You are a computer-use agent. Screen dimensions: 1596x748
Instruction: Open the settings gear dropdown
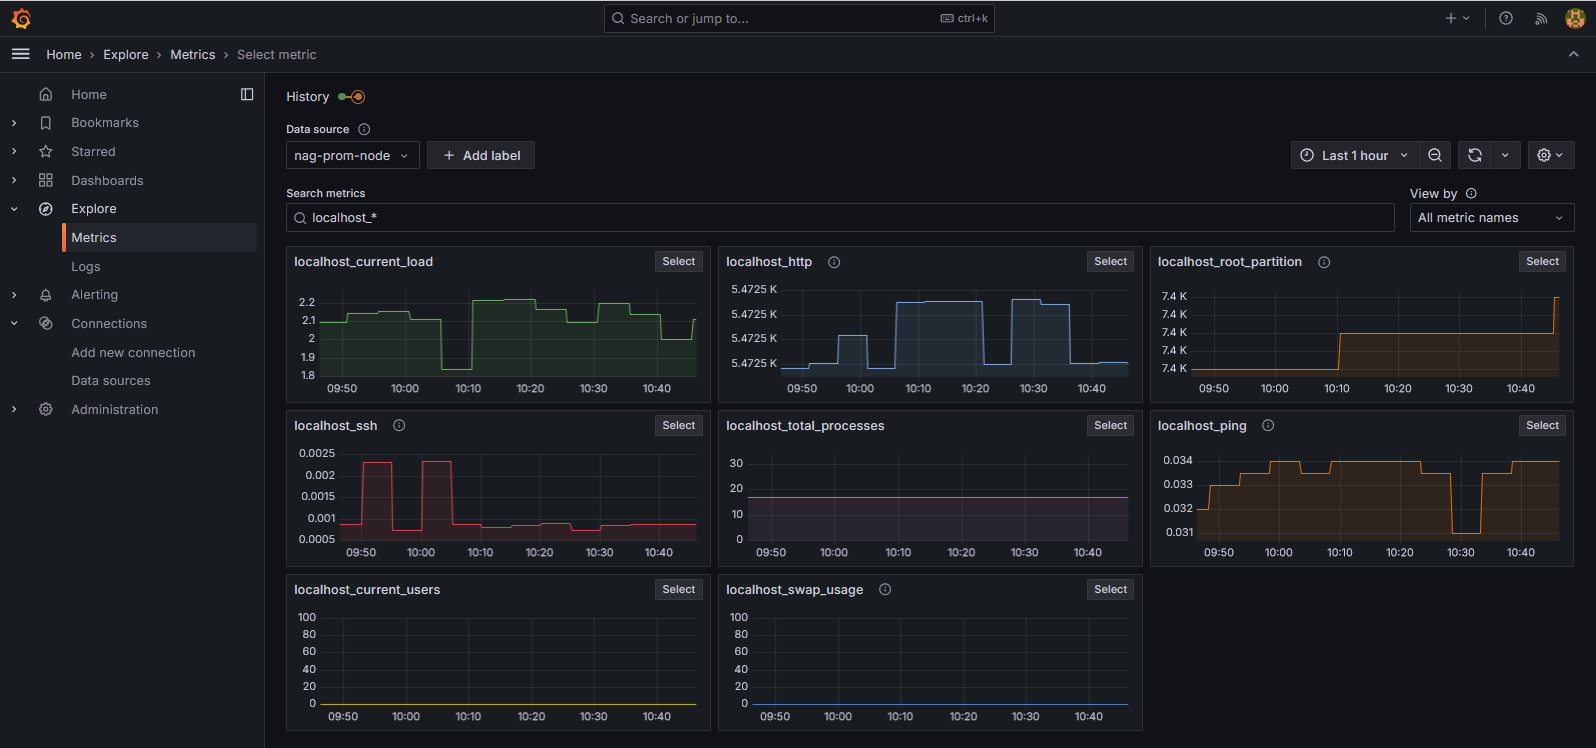point(1550,155)
